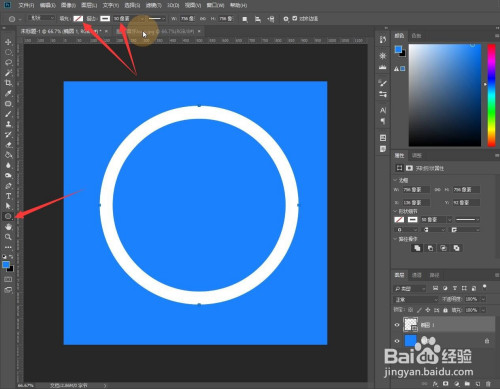Open the fill color swatch in options bar

78,19
